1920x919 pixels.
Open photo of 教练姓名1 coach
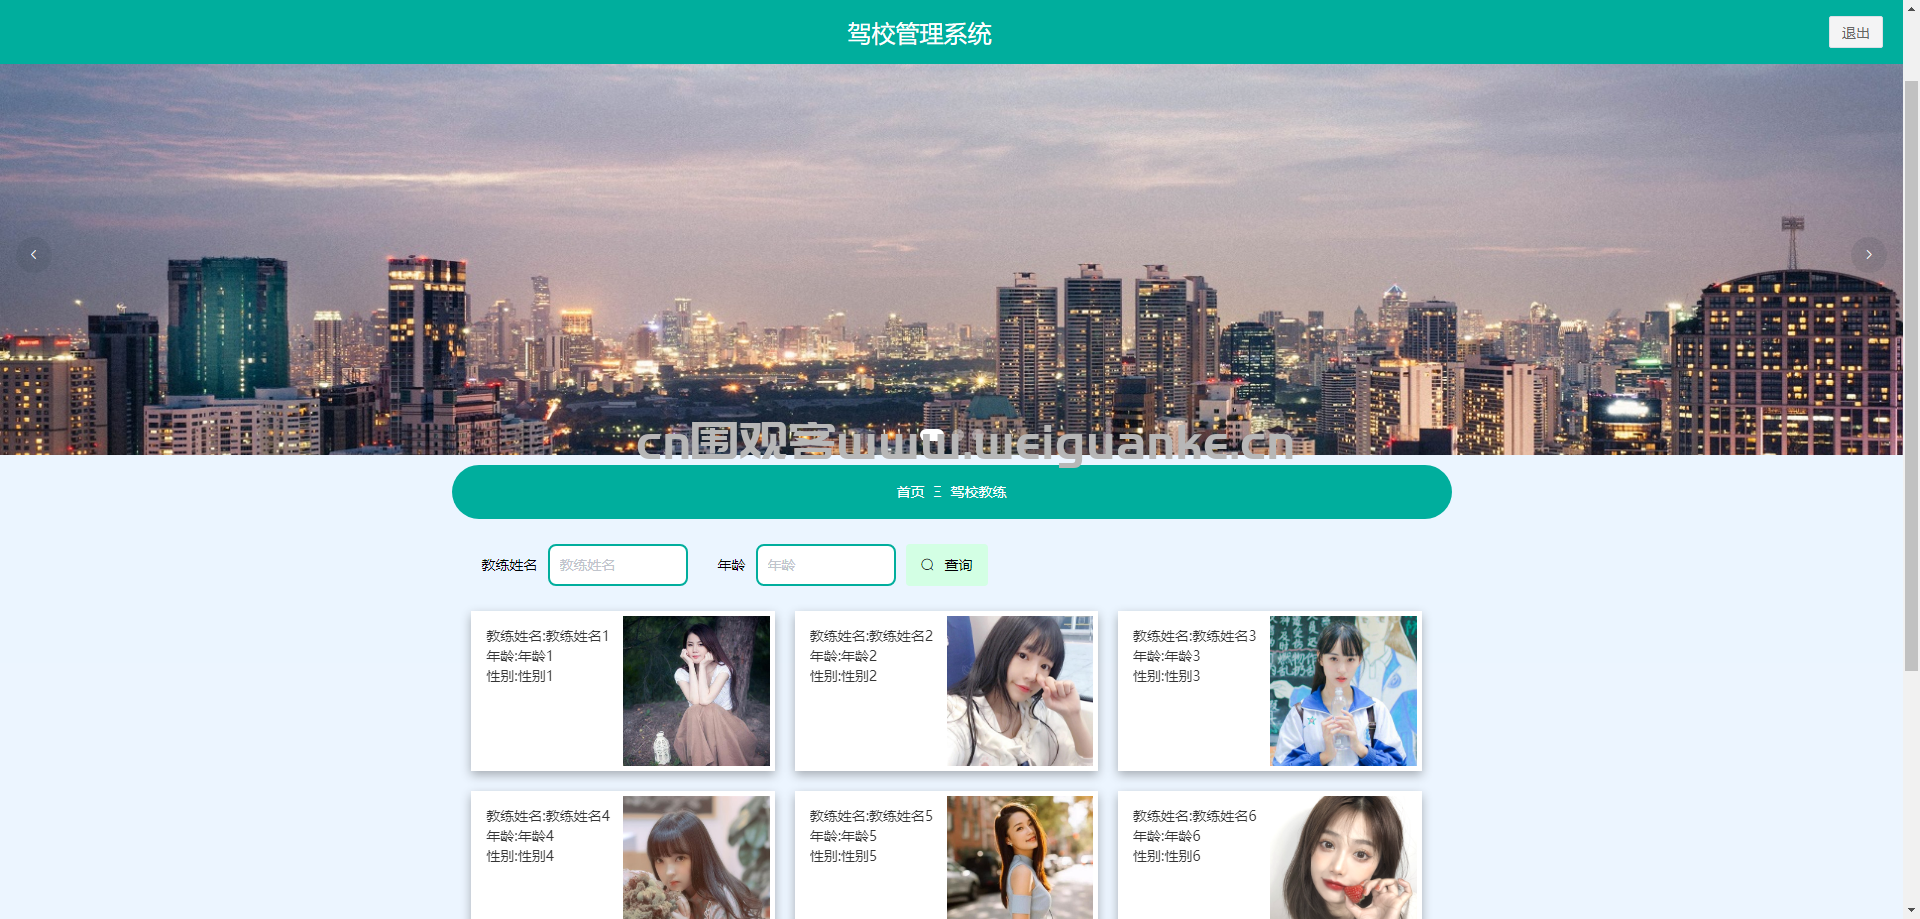(x=696, y=691)
